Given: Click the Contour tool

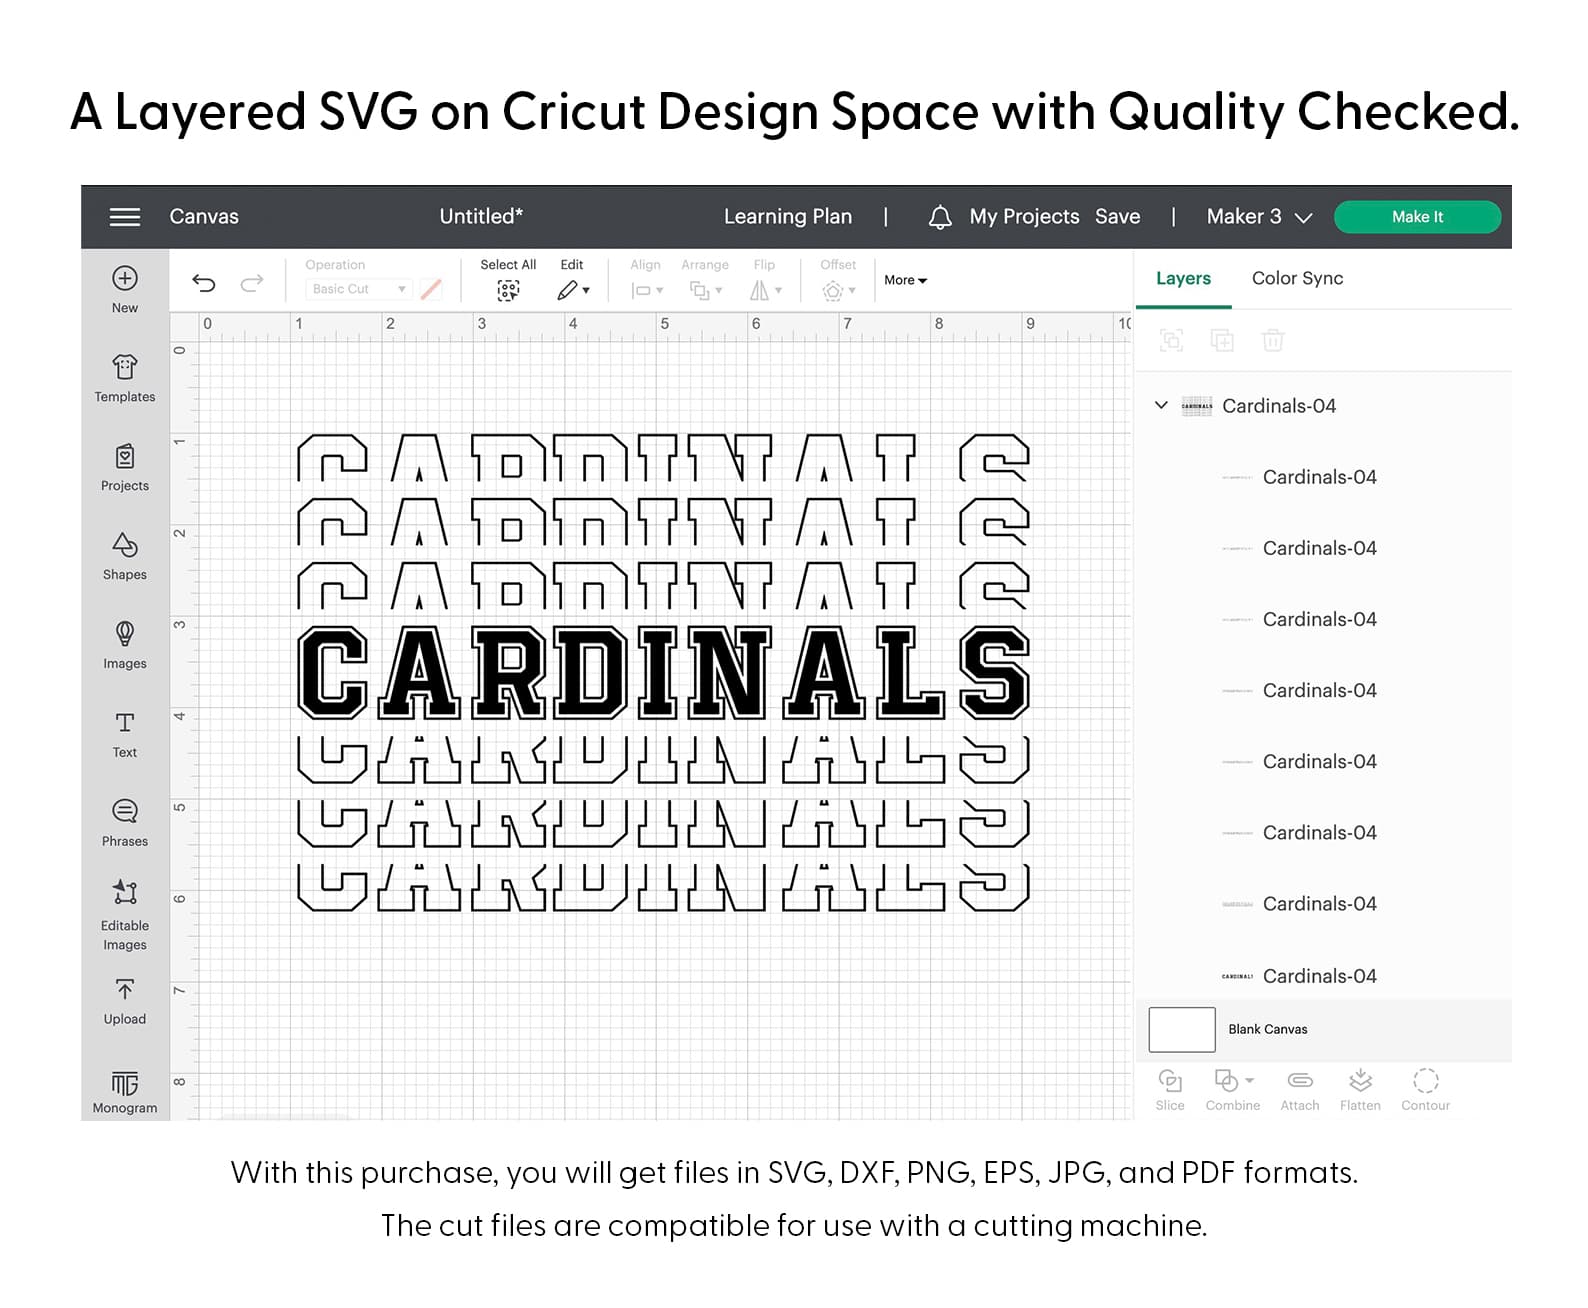Looking at the screenshot, I should coord(1426,1090).
